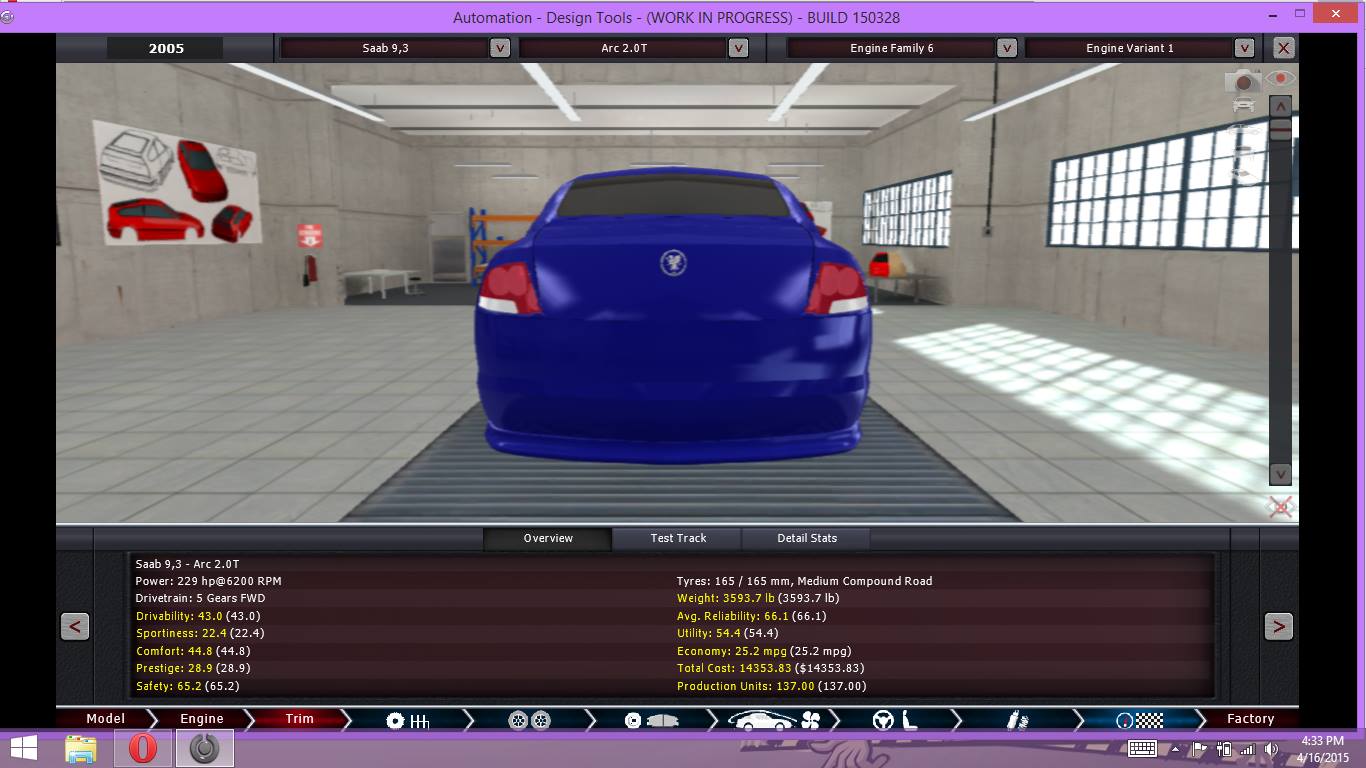Click the viewport scrollbar up arrow
Viewport: 1366px width, 768px height.
(x=1280, y=107)
